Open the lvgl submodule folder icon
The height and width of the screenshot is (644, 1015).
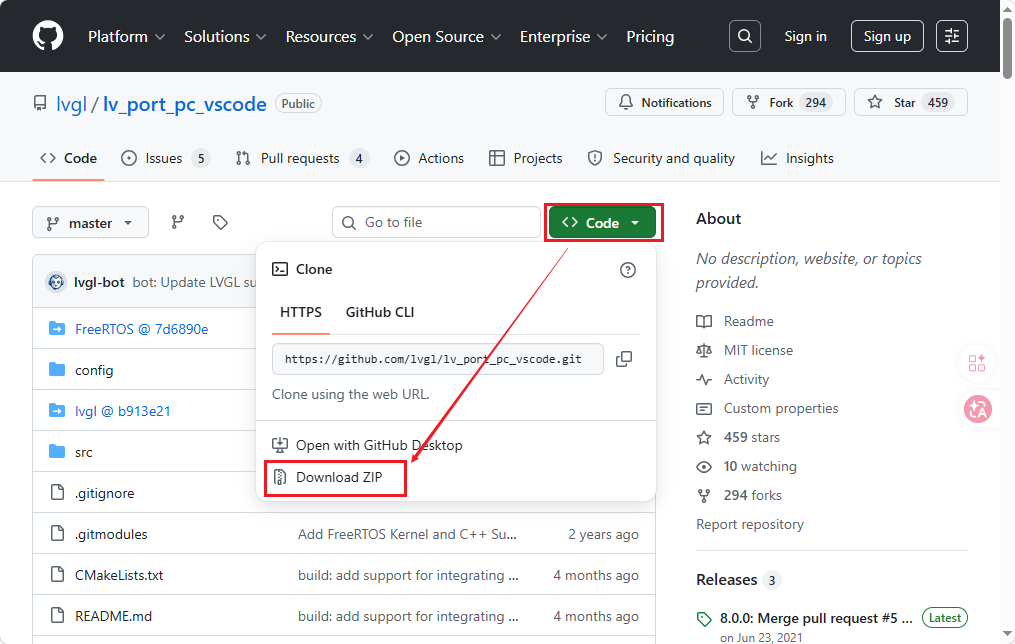57,410
